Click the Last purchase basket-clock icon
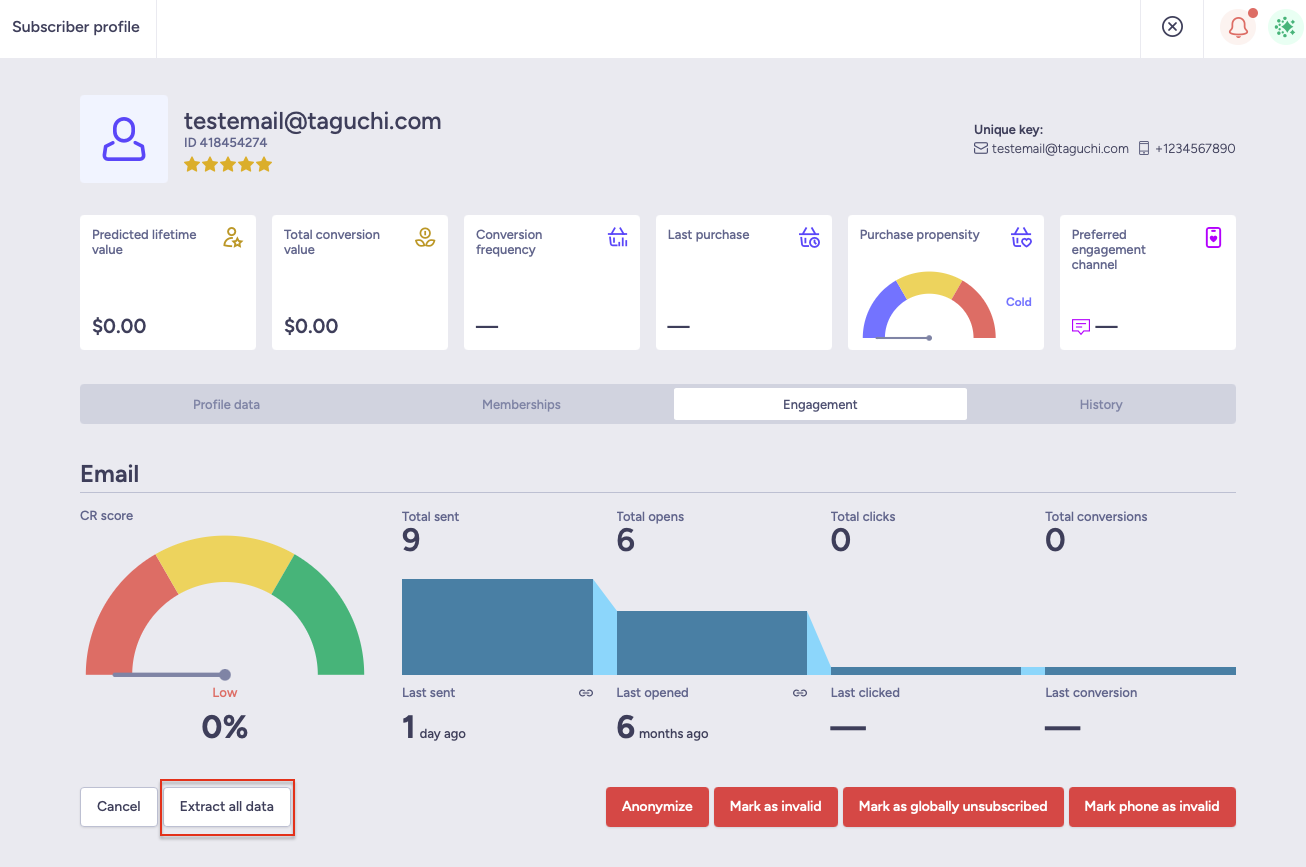This screenshot has height=867, width=1306. [809, 238]
